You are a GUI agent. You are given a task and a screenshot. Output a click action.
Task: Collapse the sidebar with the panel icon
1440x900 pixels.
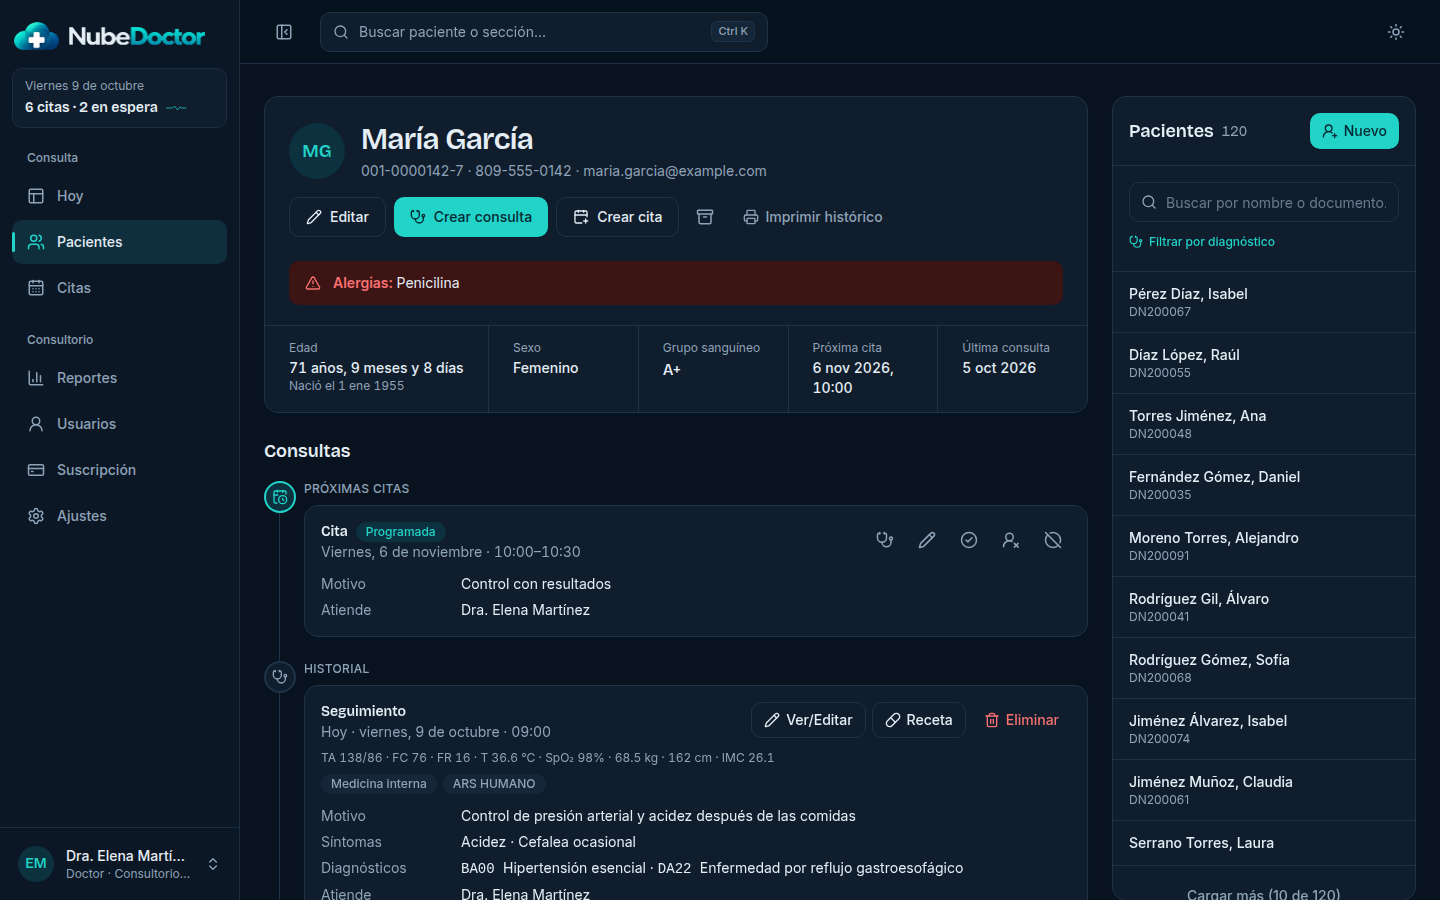pyautogui.click(x=284, y=32)
